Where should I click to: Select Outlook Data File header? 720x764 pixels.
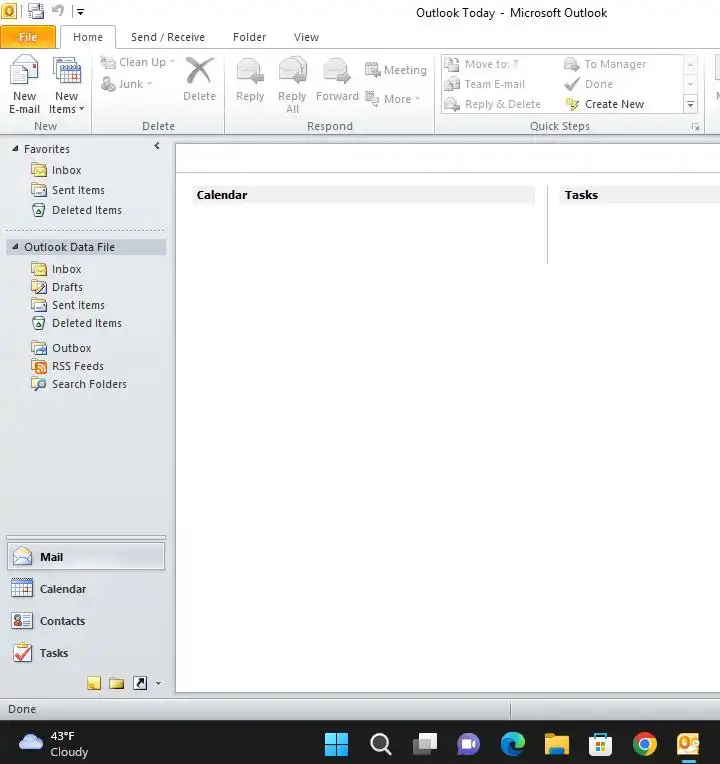[86, 247]
